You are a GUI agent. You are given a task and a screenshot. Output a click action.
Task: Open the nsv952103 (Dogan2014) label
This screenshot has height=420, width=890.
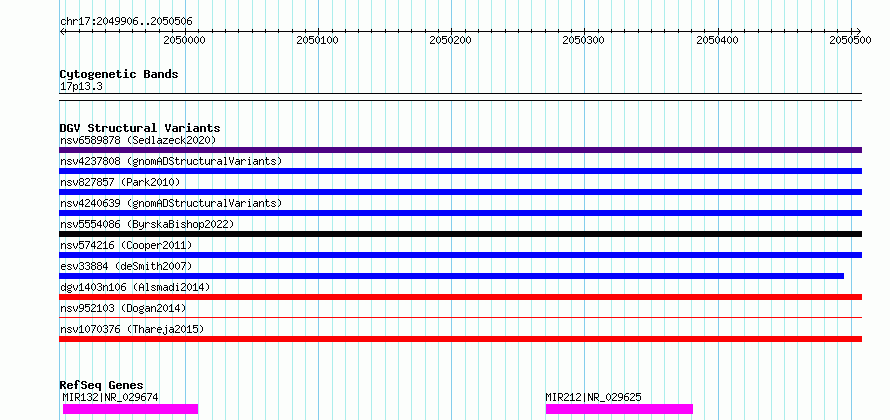coord(123,308)
